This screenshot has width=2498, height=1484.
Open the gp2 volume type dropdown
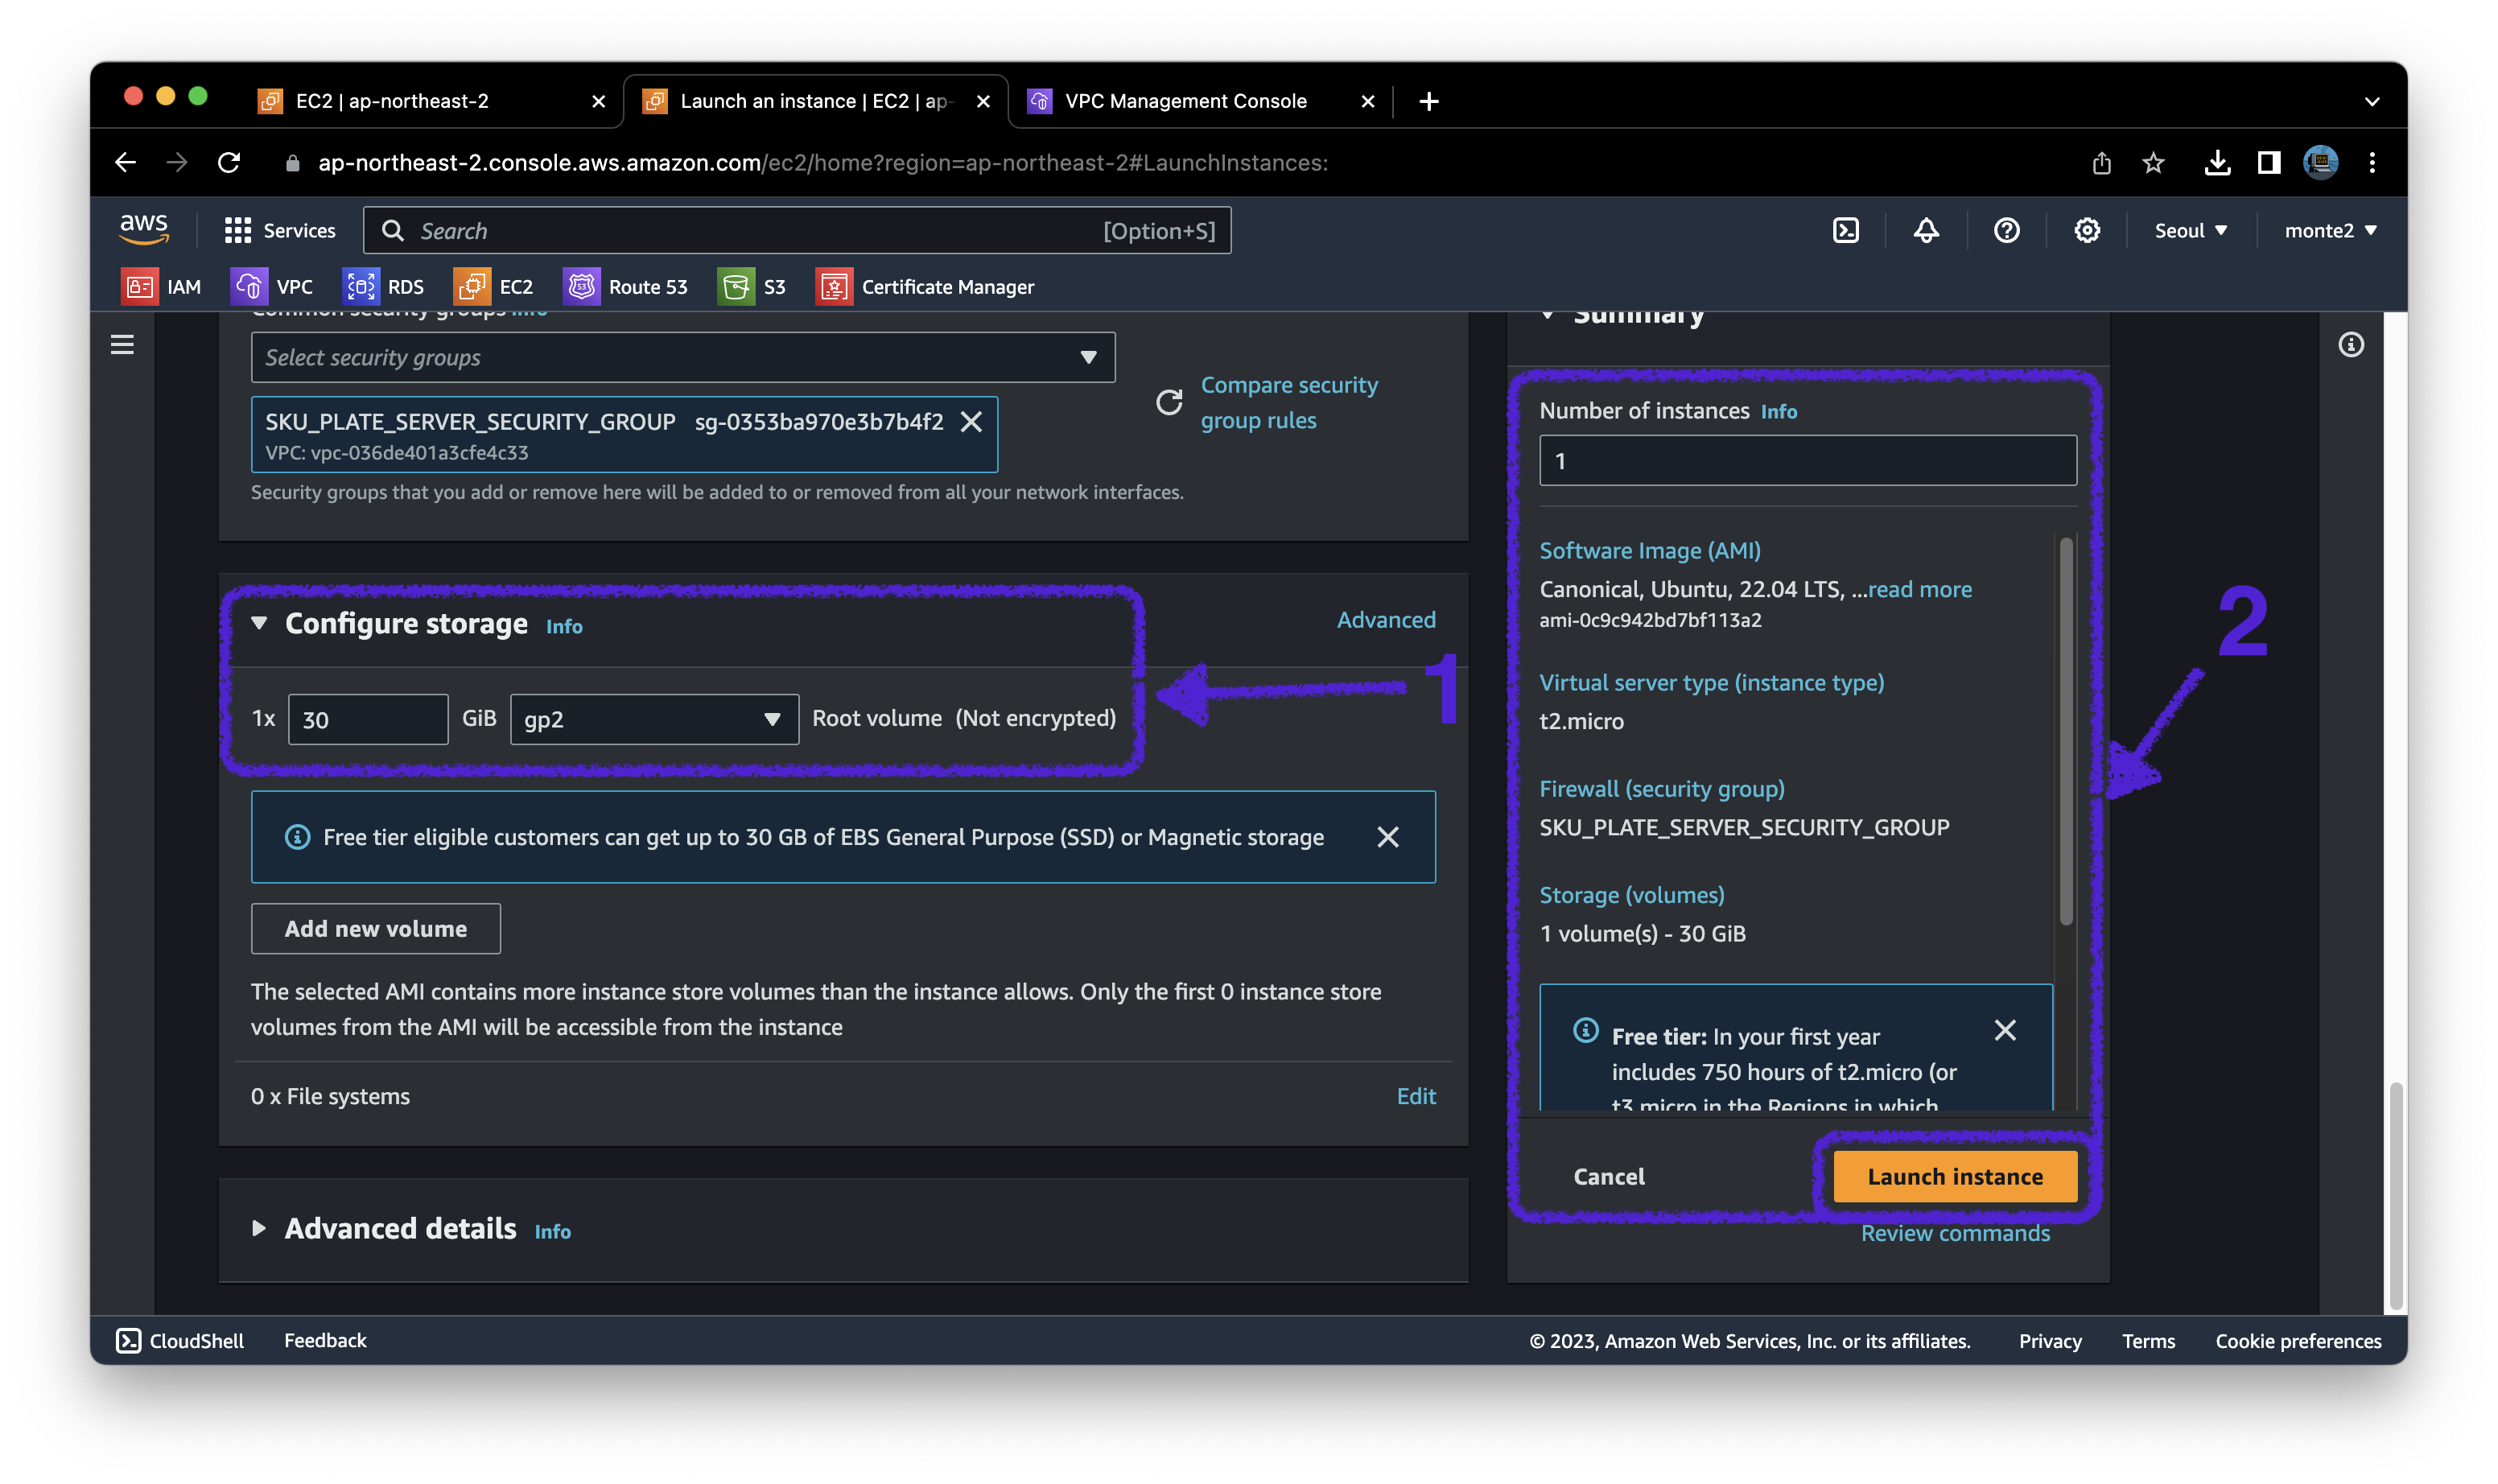(654, 719)
